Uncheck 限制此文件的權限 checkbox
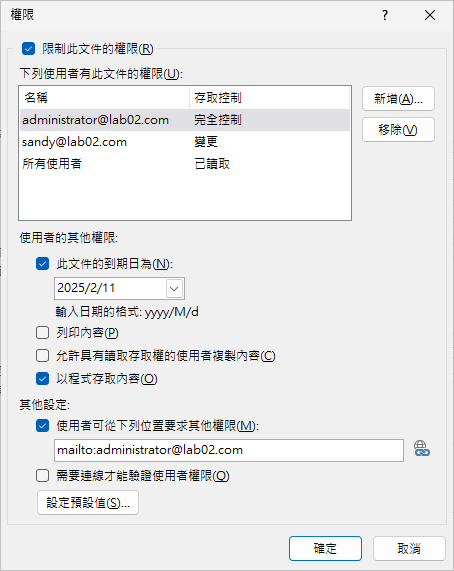The width and height of the screenshot is (454, 571). coord(28,48)
